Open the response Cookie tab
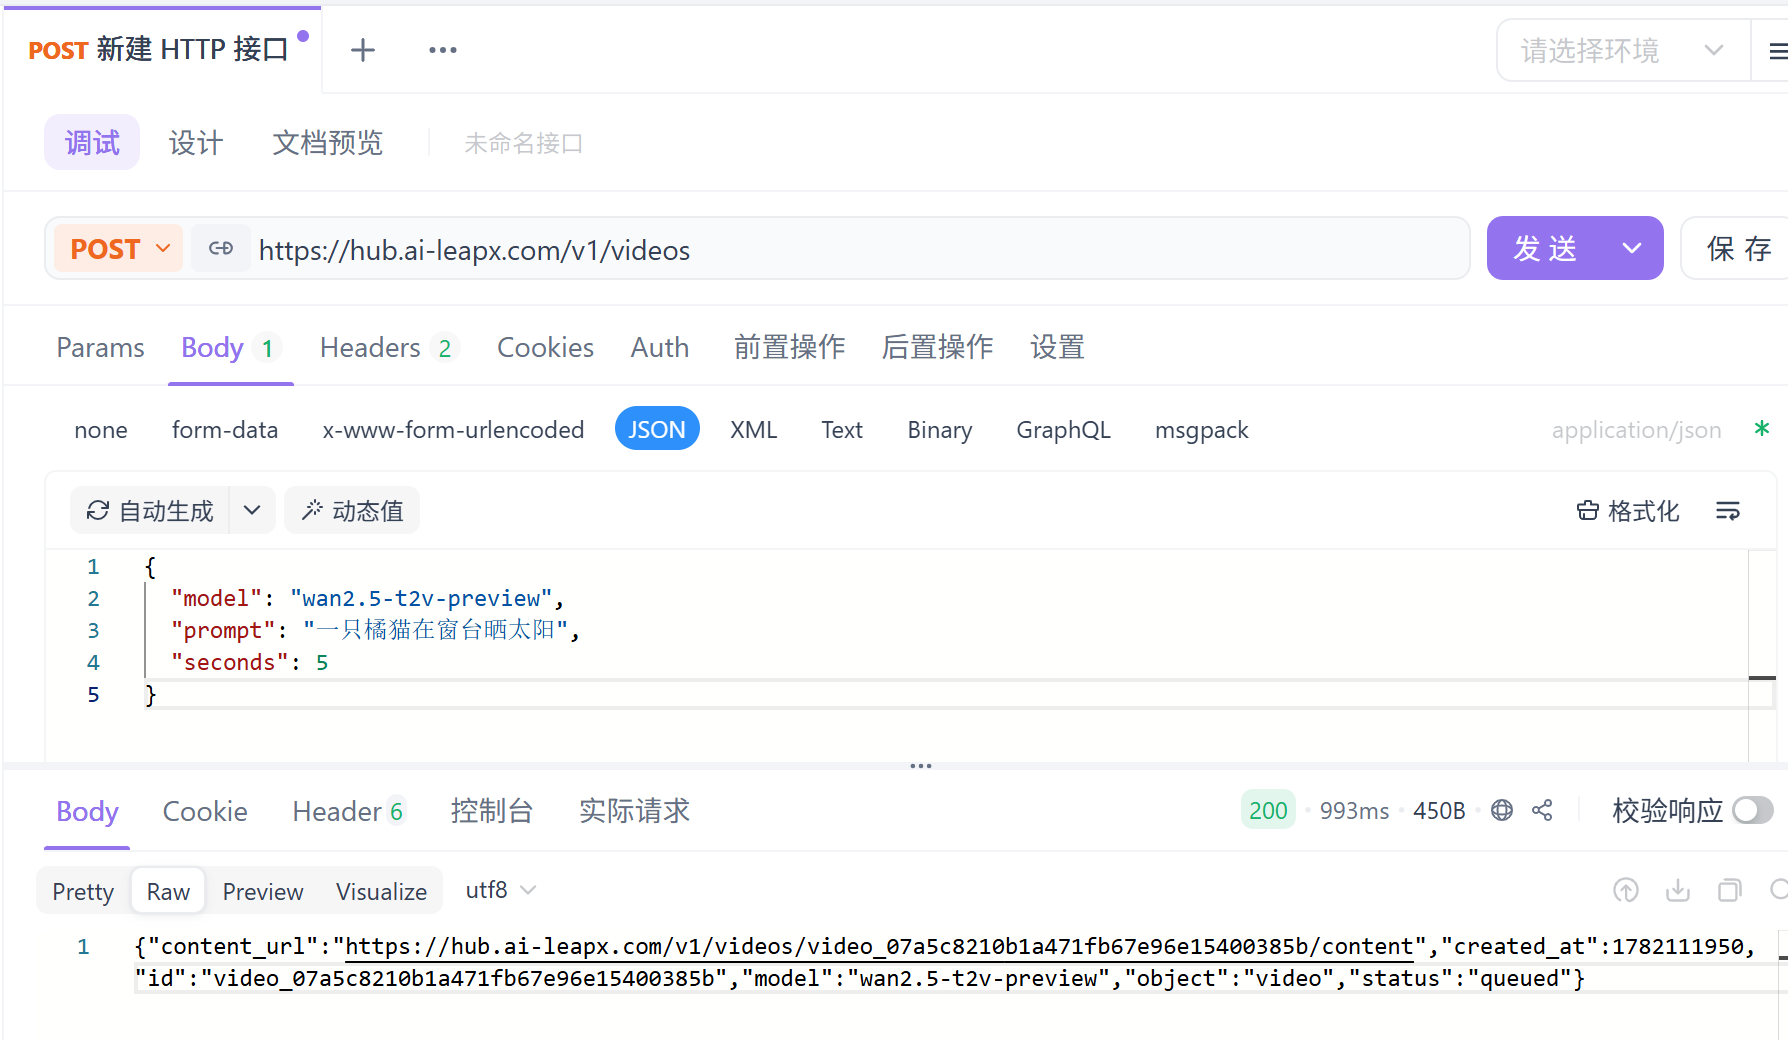This screenshot has width=1788, height=1040. [x=205, y=811]
